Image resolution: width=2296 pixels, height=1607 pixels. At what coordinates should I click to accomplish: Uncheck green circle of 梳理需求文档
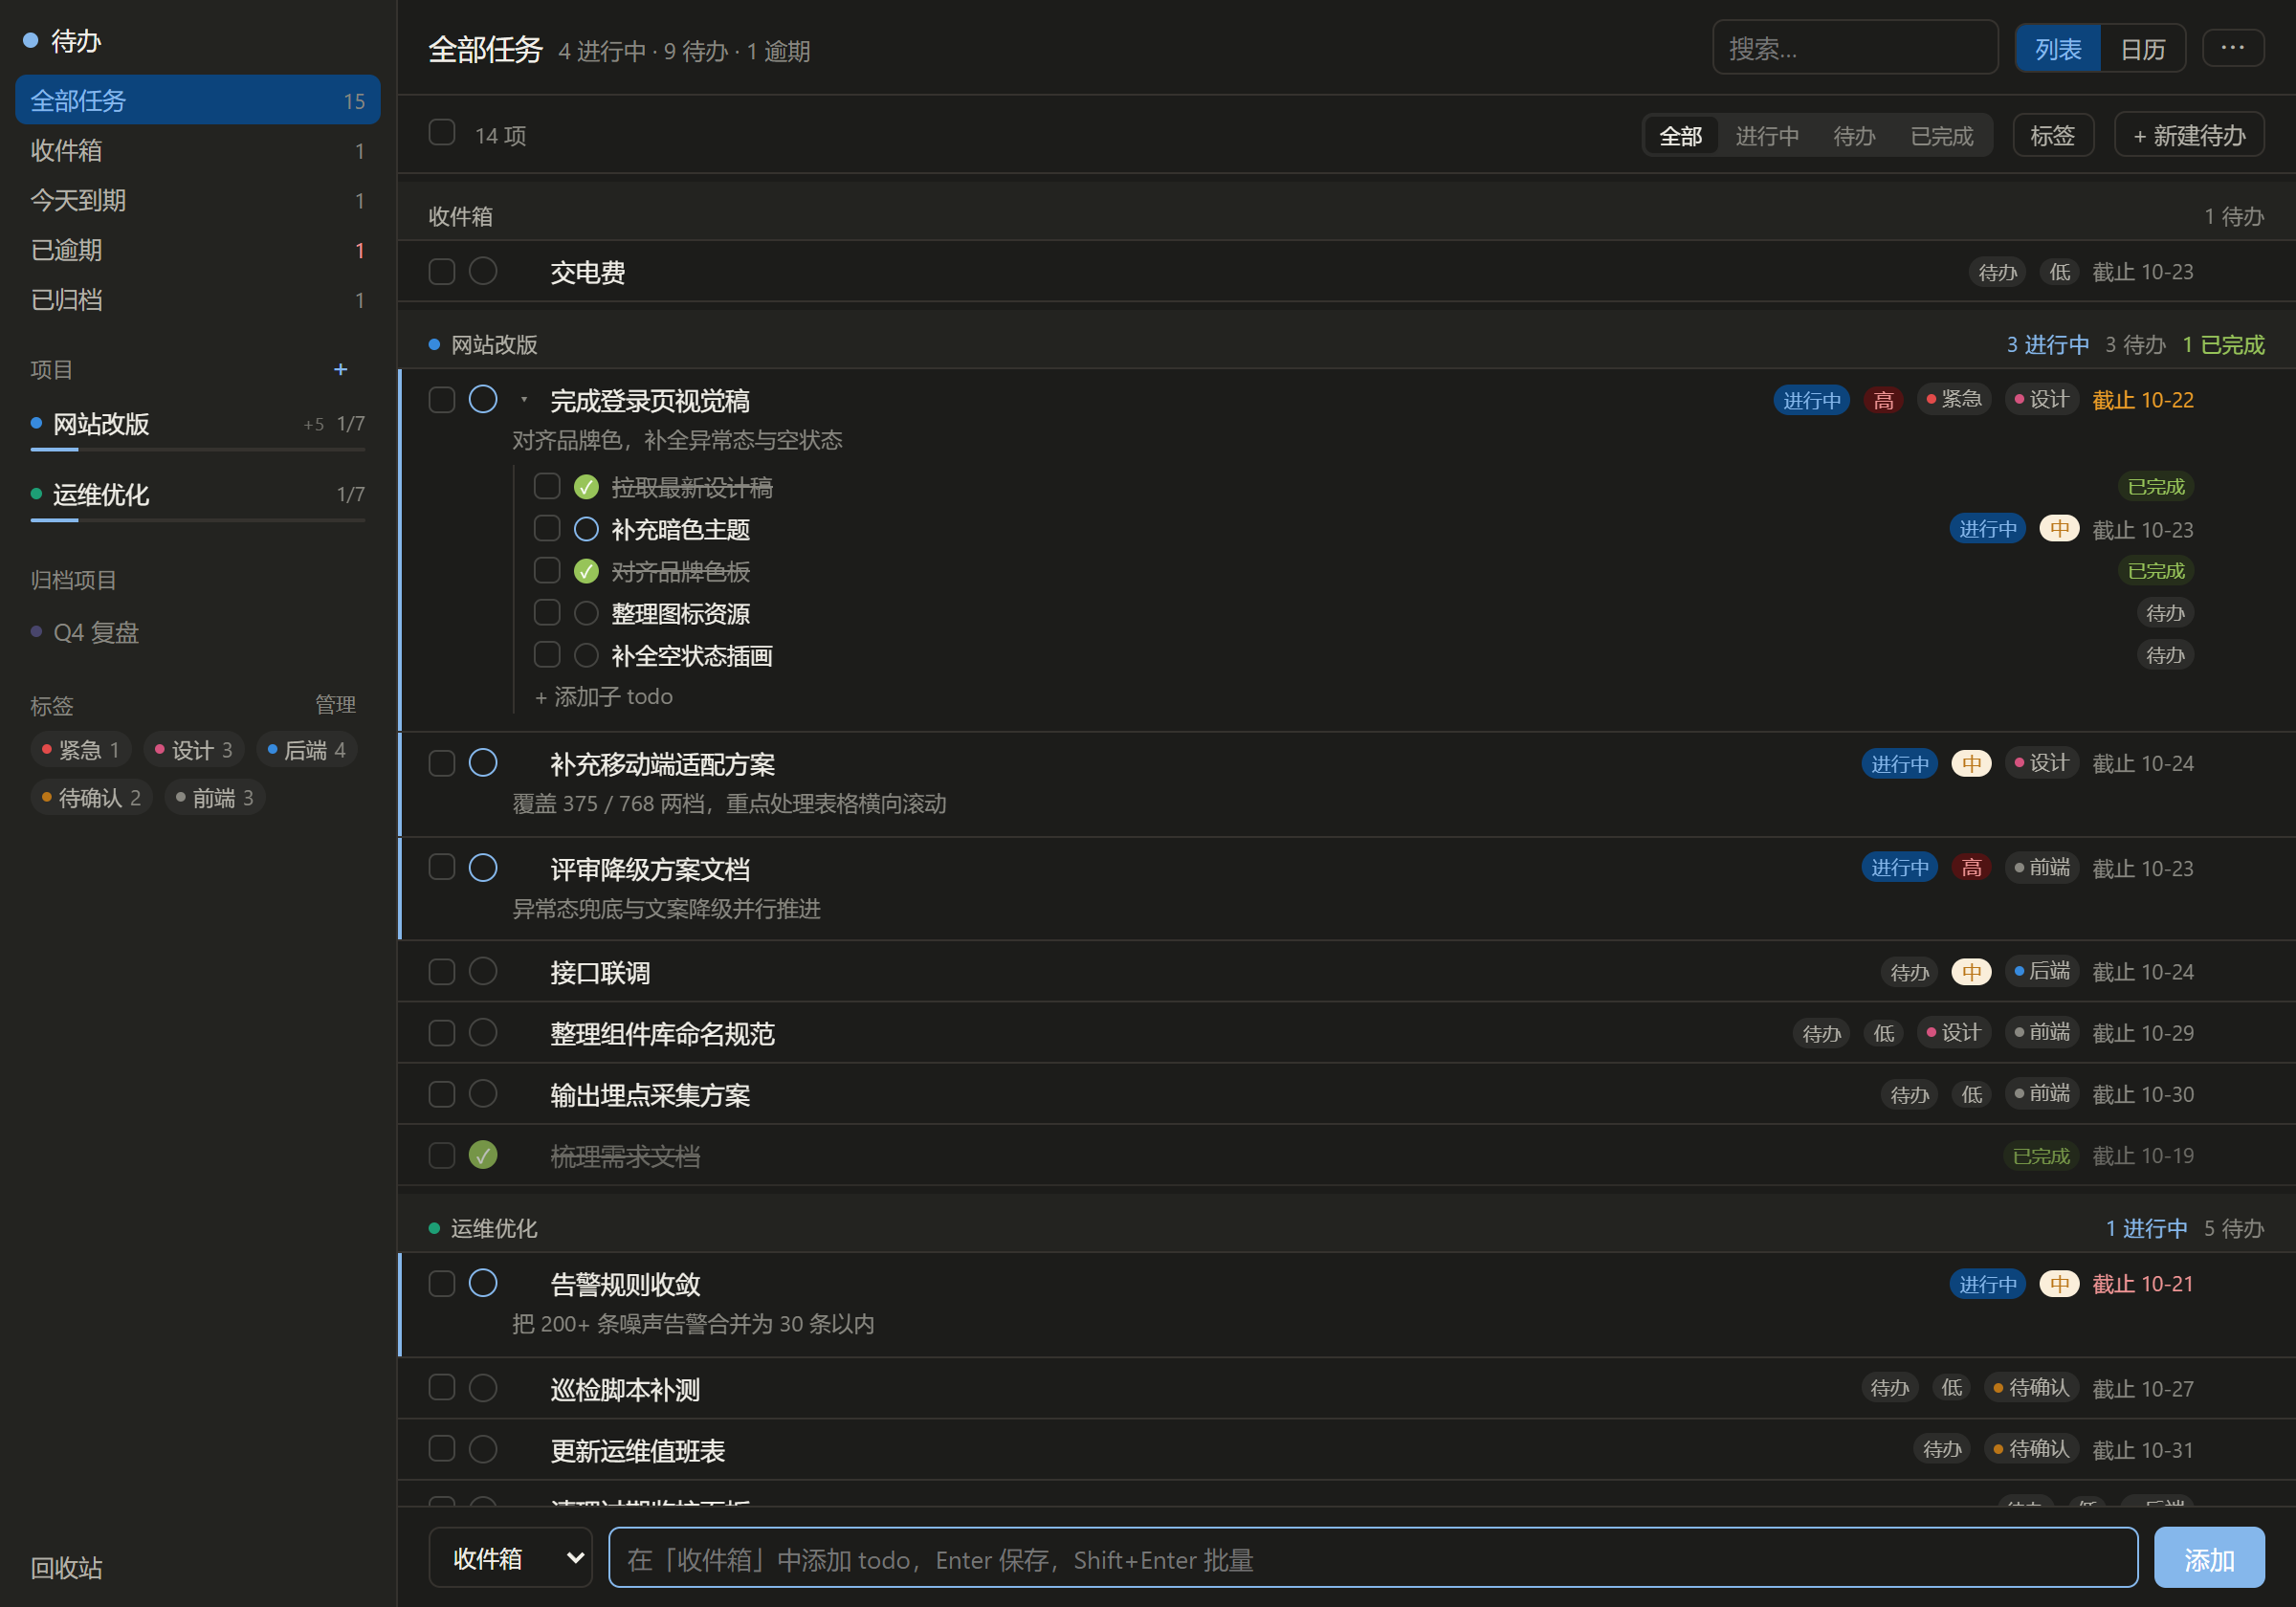(483, 1155)
